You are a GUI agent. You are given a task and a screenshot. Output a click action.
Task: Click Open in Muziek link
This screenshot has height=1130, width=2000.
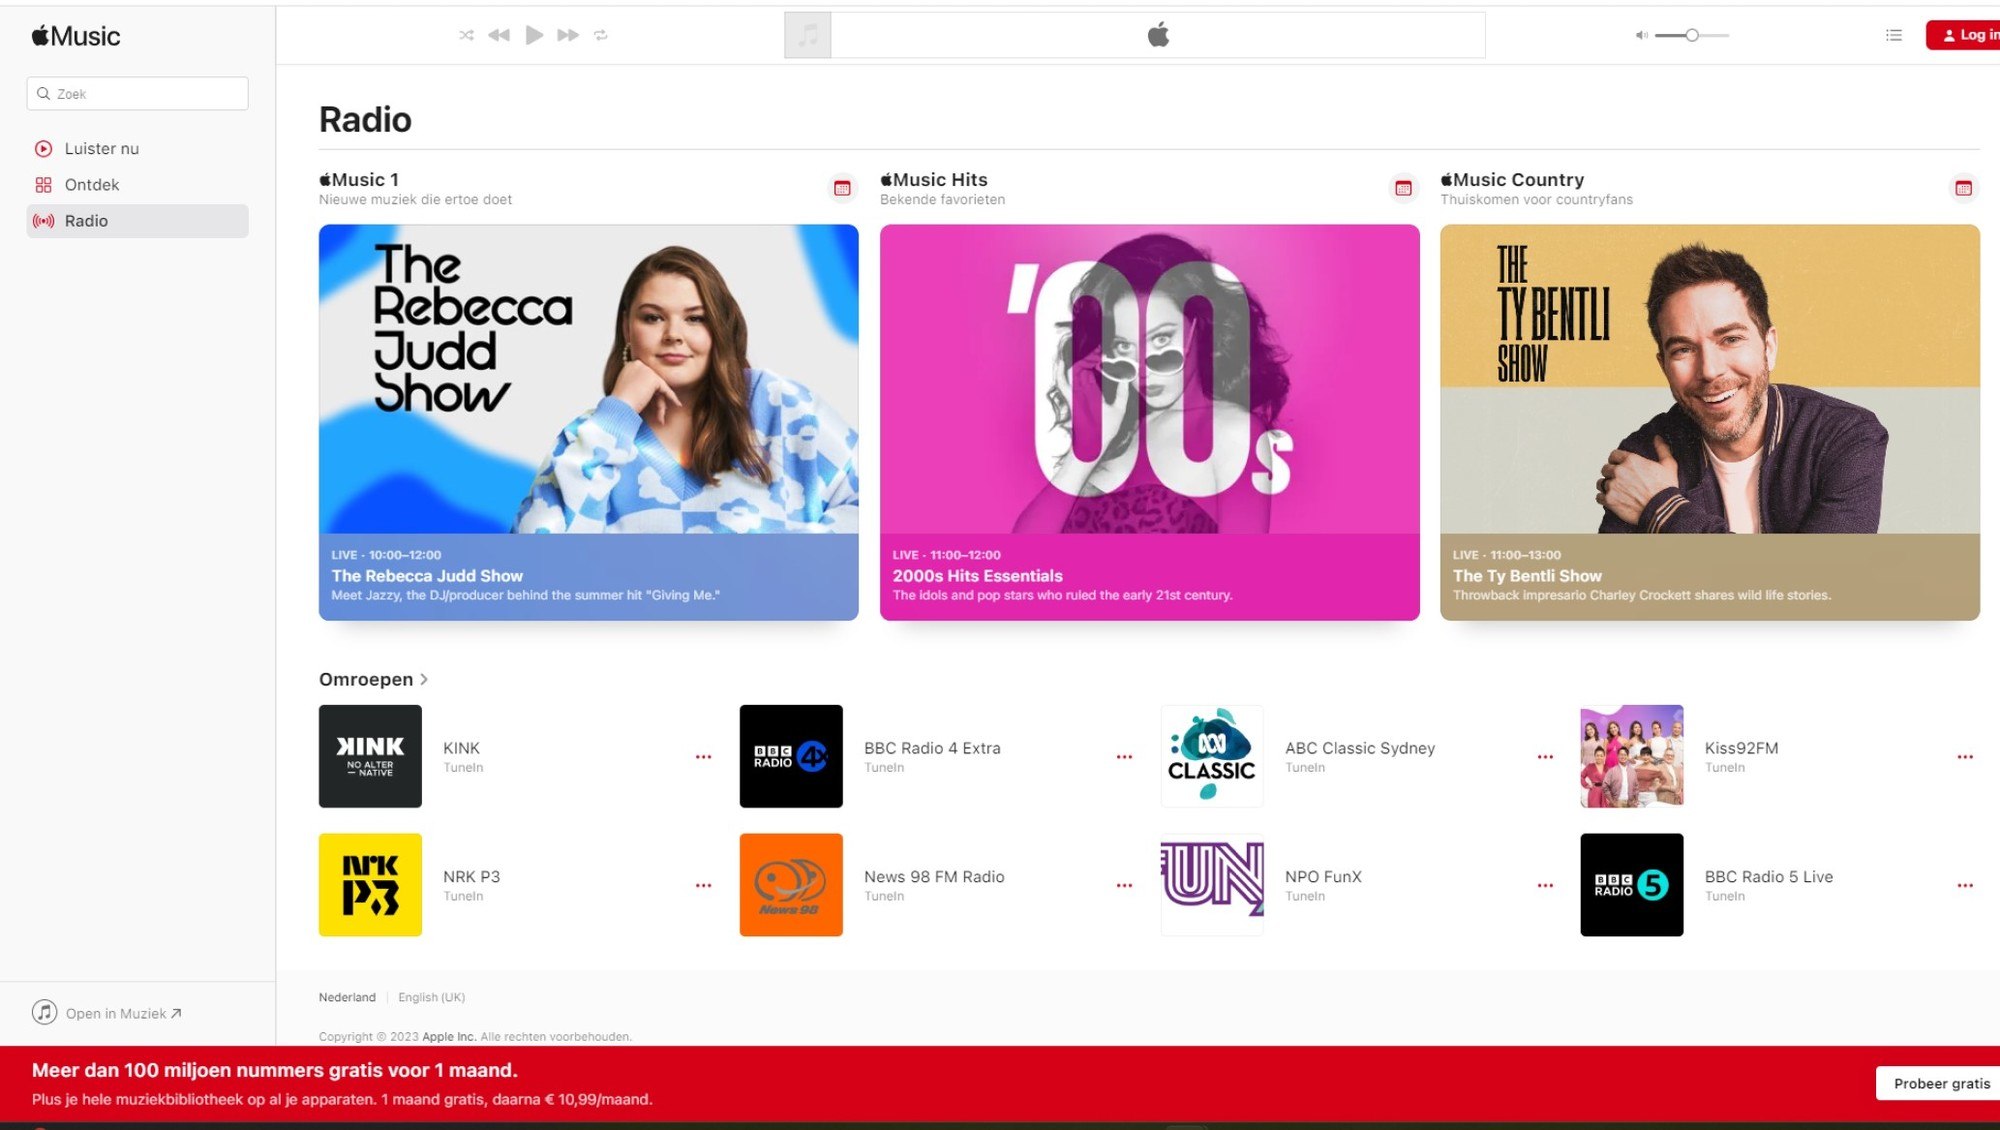pos(124,1014)
